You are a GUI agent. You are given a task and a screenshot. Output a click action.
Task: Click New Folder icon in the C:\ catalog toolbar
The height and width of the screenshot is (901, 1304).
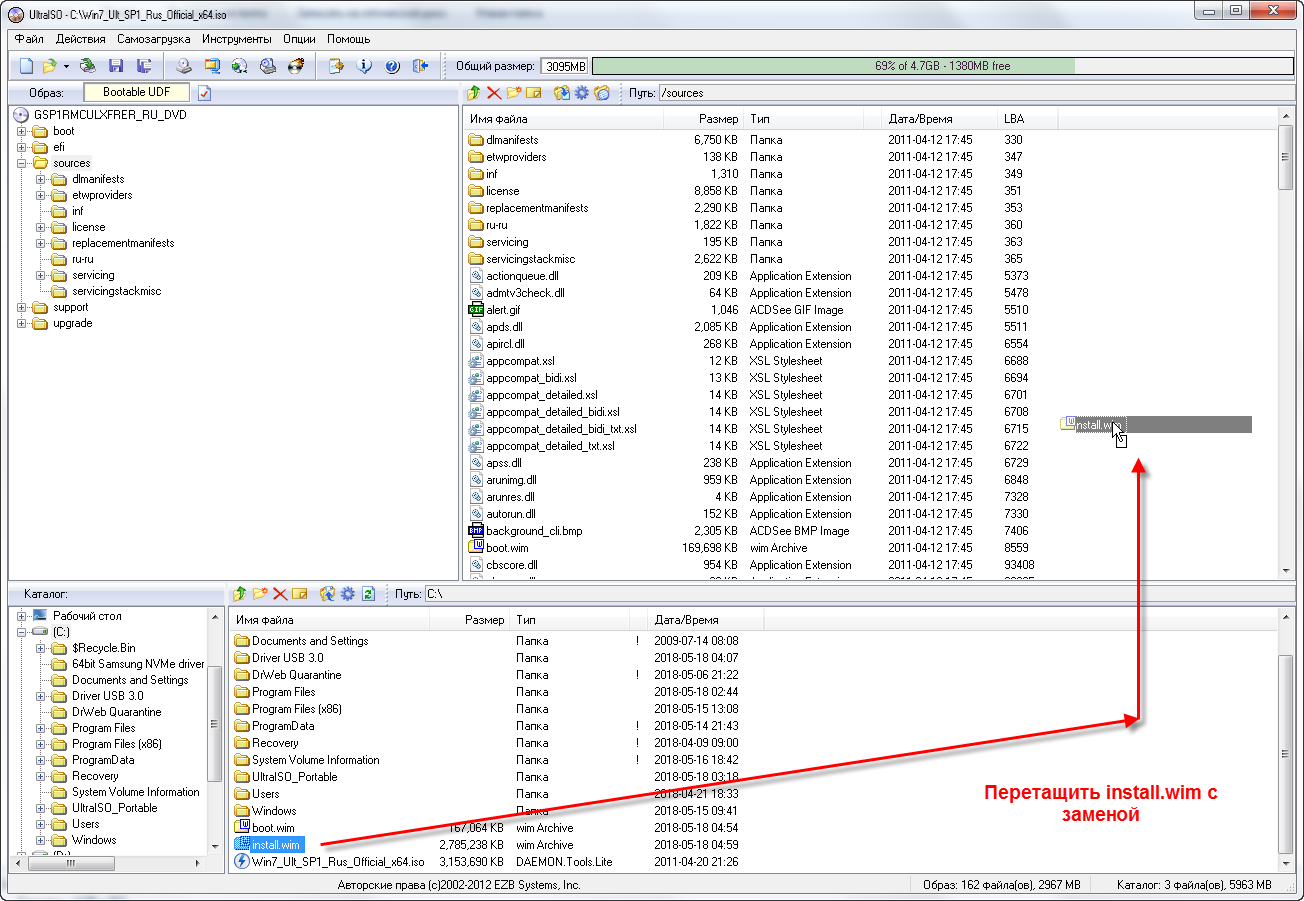(x=260, y=594)
